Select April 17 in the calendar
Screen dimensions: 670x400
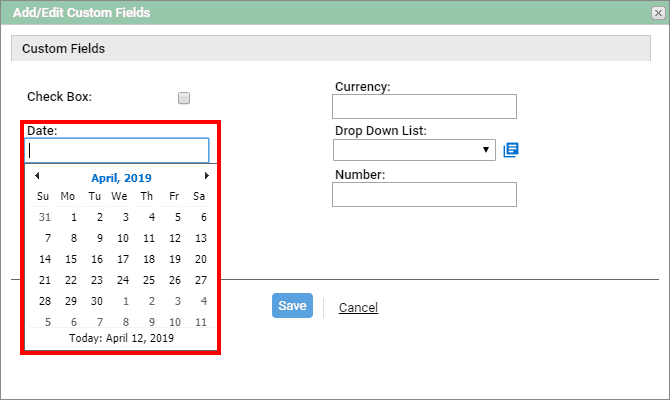pyautogui.click(x=123, y=259)
